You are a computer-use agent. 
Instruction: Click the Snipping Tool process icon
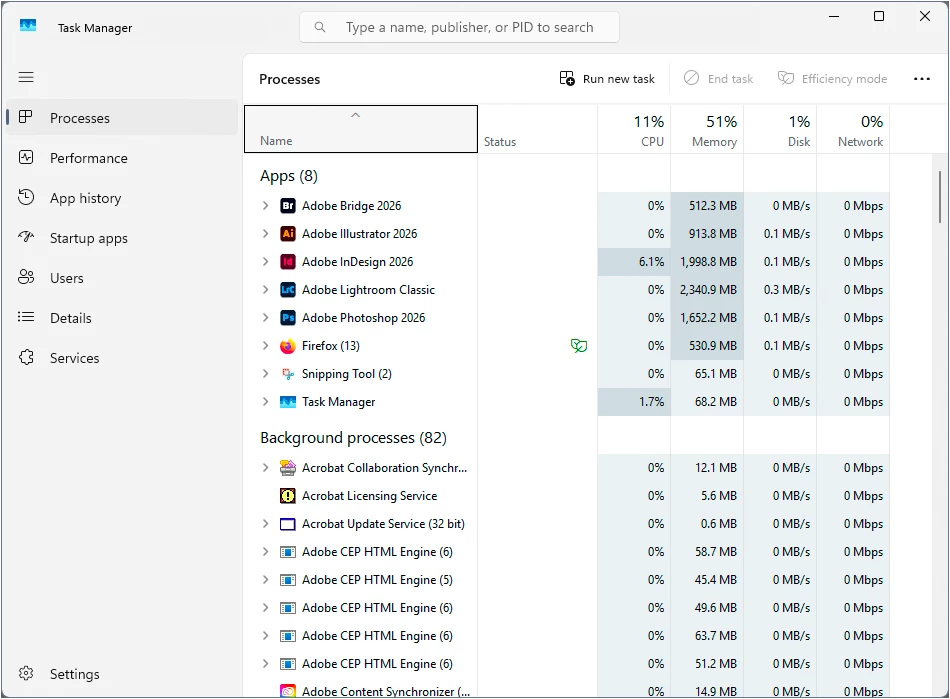coord(288,374)
